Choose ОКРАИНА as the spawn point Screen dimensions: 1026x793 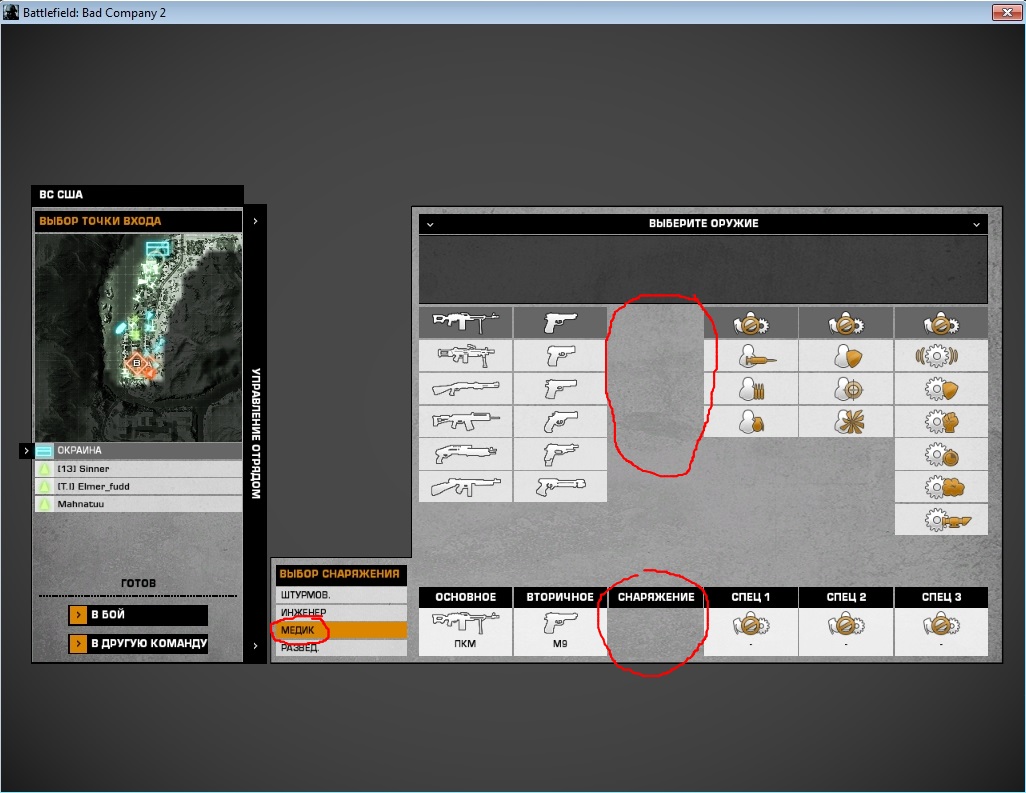(x=138, y=450)
